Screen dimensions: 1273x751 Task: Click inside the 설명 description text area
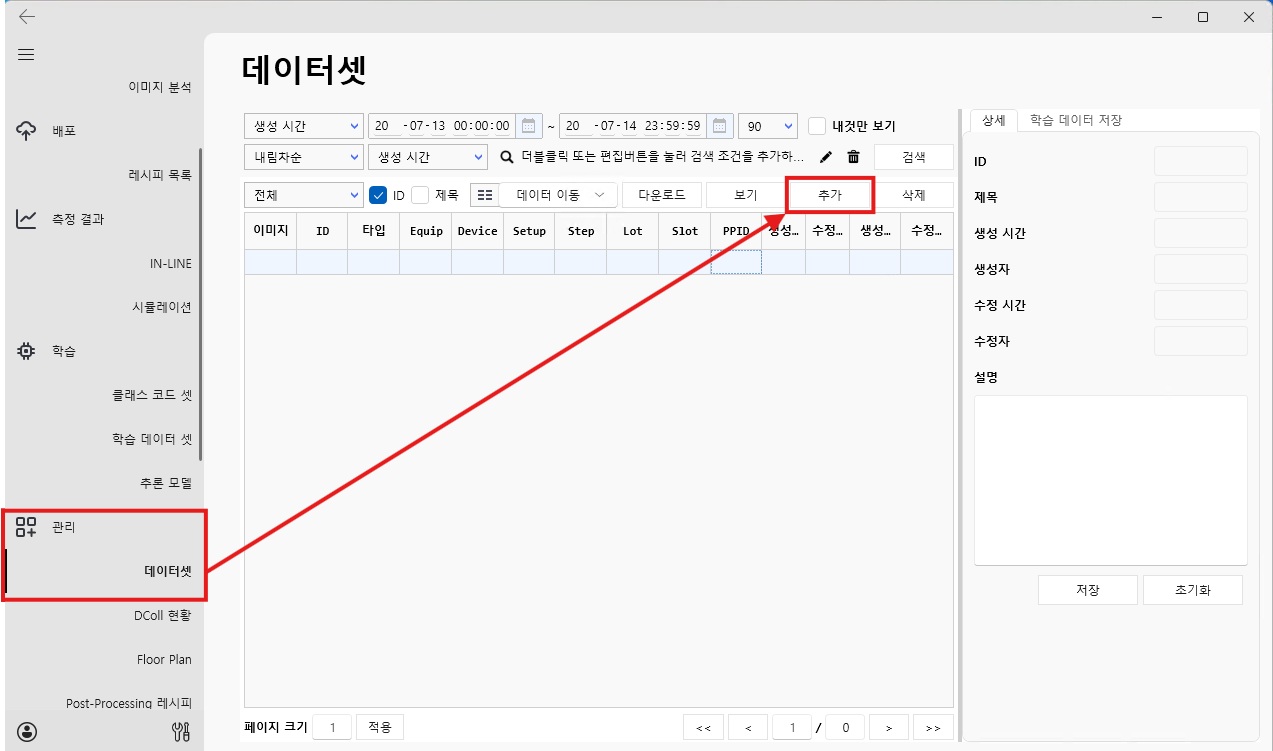point(1110,480)
